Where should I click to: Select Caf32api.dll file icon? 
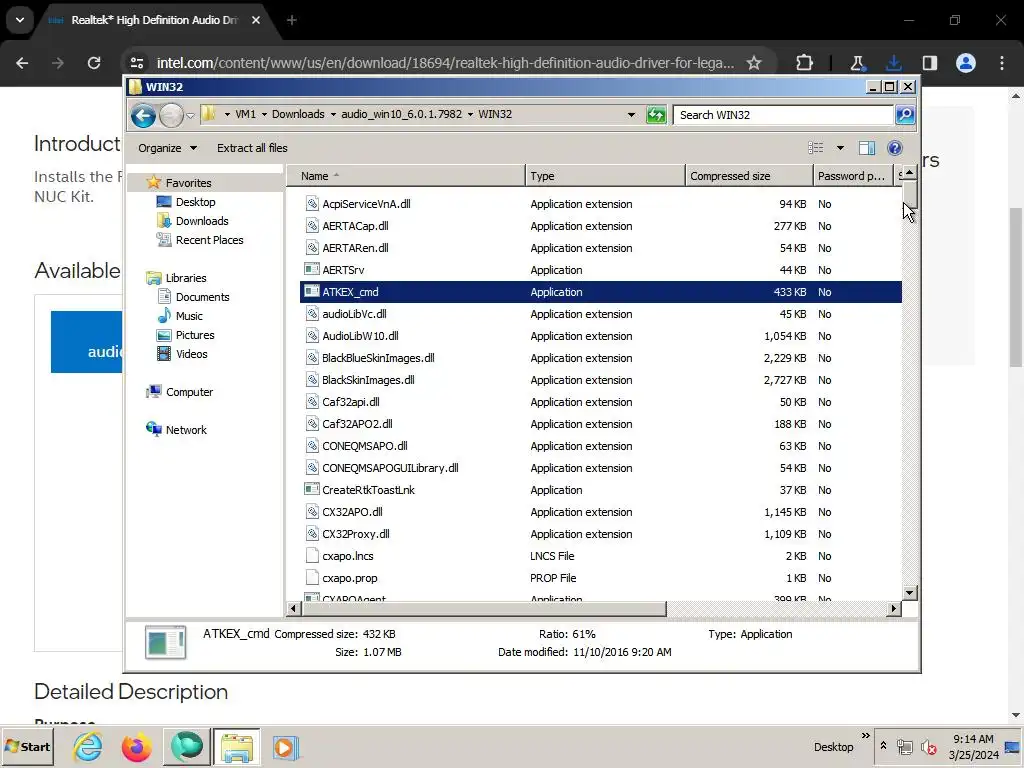coord(312,402)
